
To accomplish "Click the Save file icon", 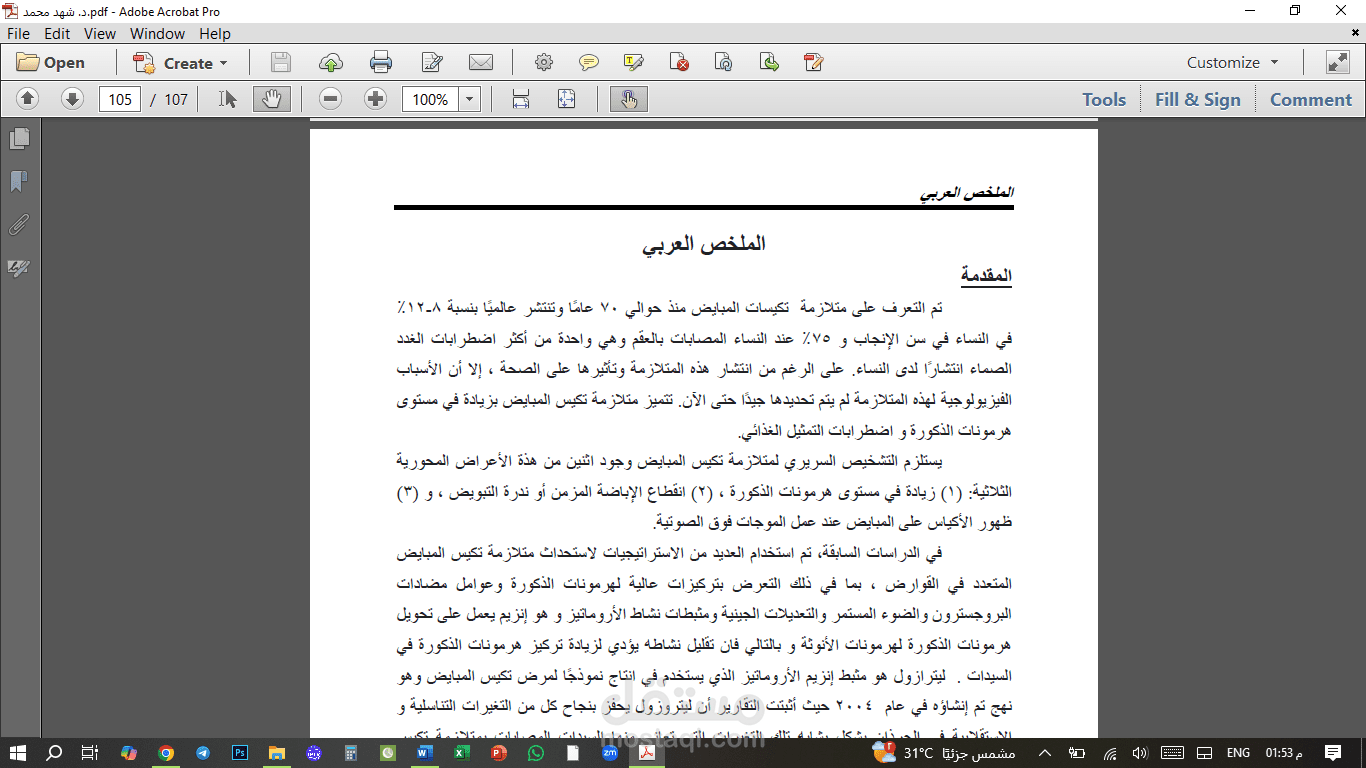I will coord(281,63).
